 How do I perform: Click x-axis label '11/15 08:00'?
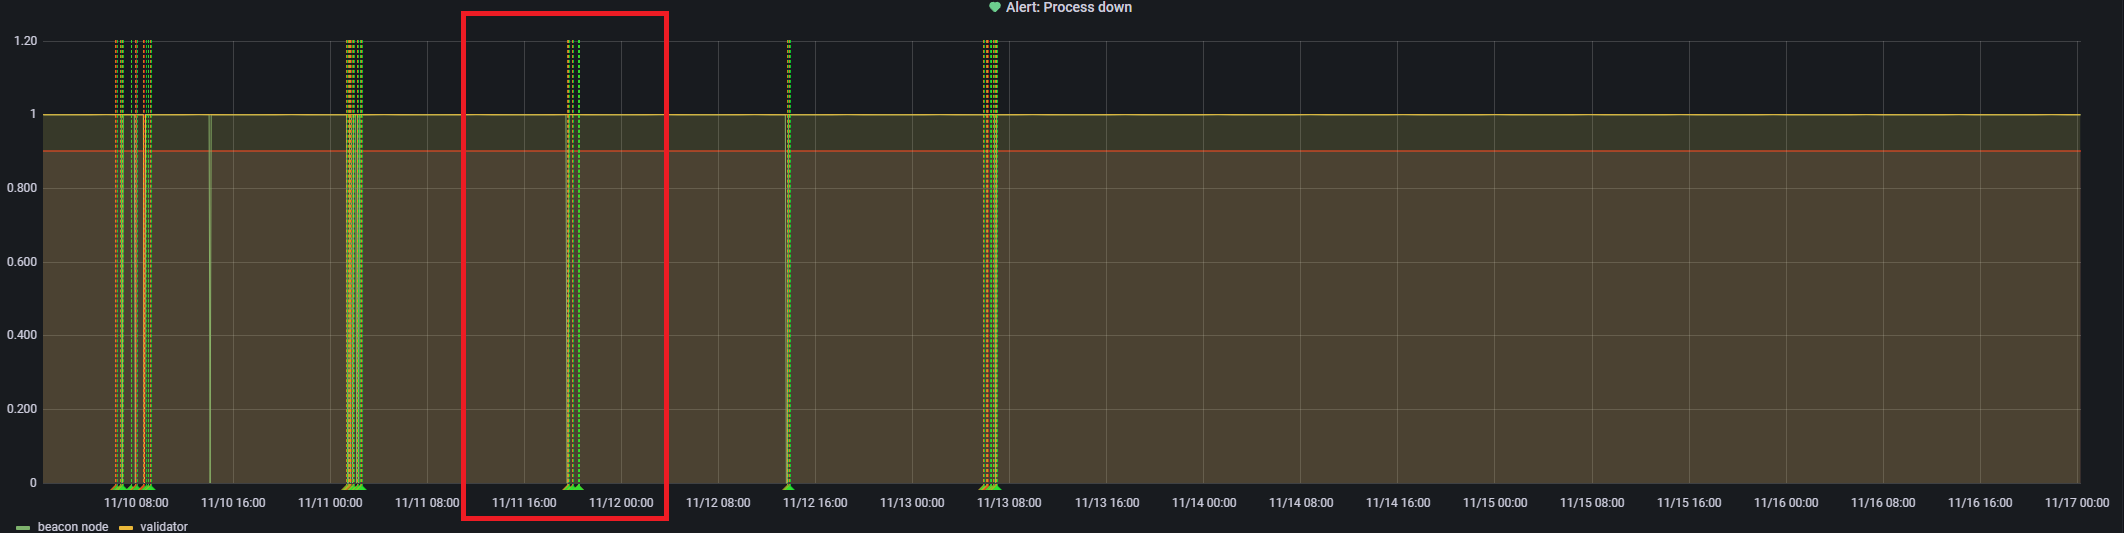(x=1592, y=503)
